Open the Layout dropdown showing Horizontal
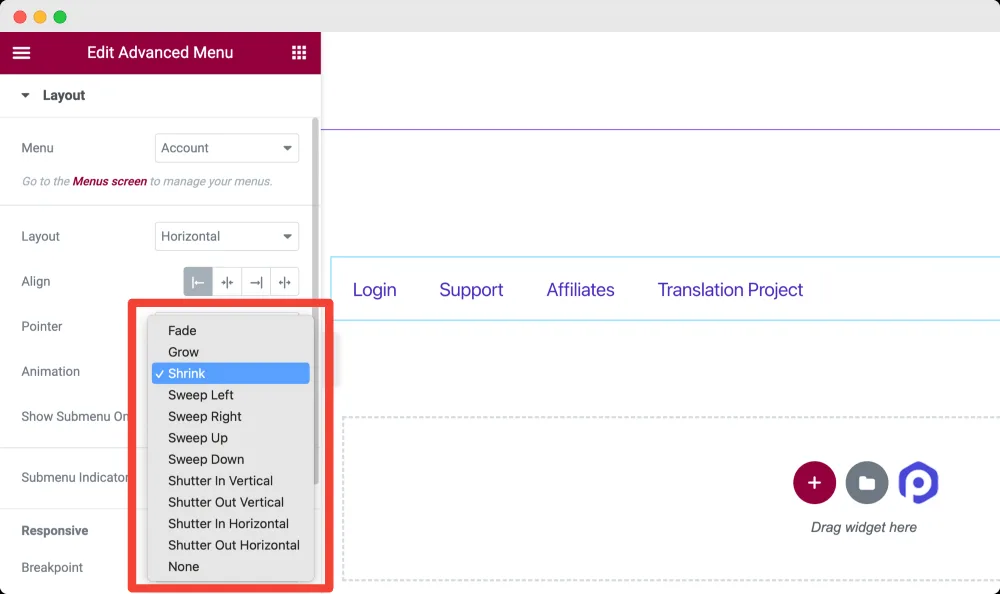 click(x=226, y=237)
